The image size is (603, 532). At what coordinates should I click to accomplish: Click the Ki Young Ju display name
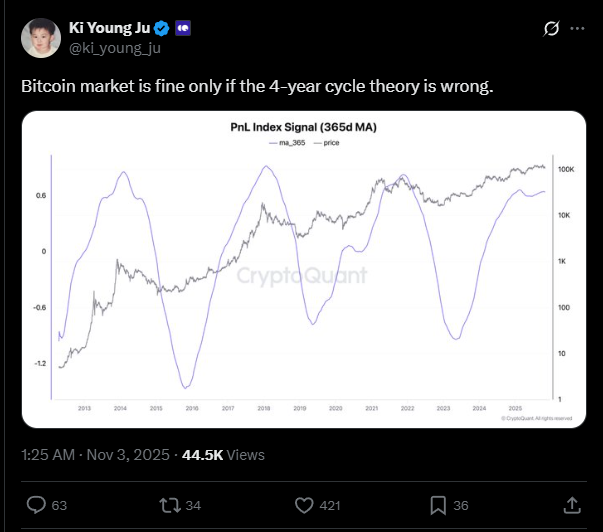pyautogui.click(x=109, y=26)
